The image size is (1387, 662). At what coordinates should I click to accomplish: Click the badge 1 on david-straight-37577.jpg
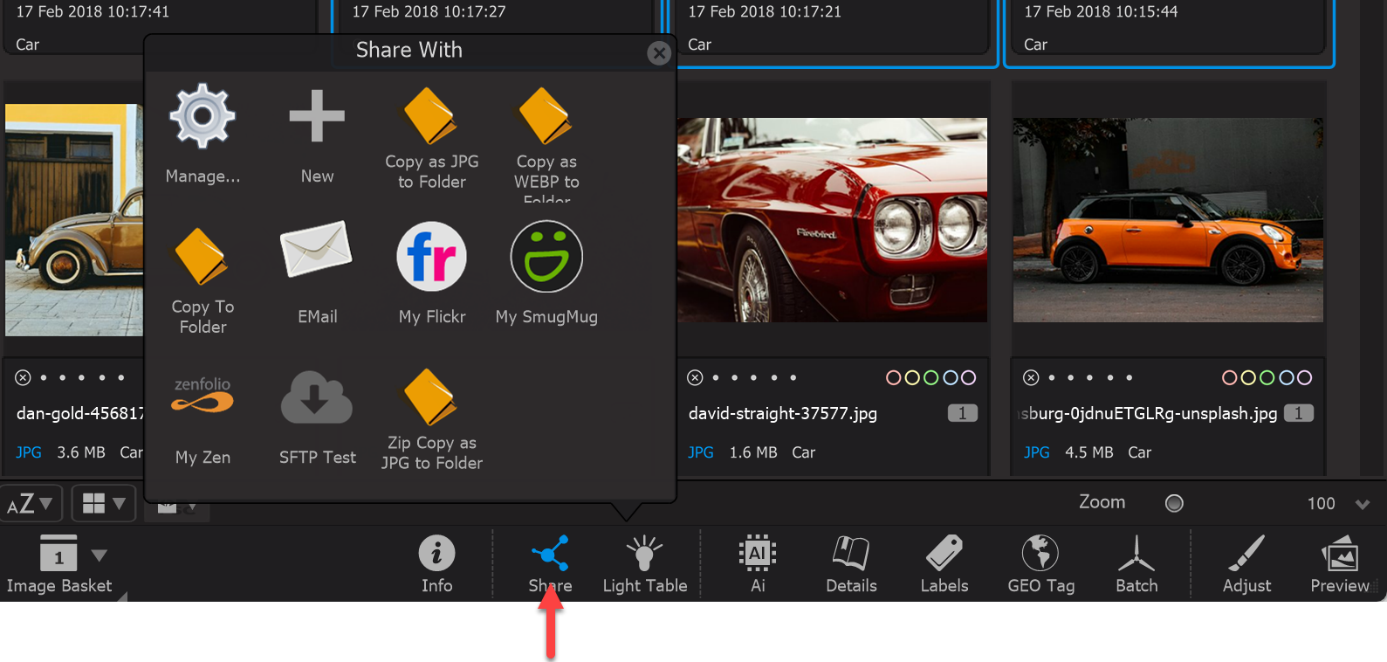962,413
